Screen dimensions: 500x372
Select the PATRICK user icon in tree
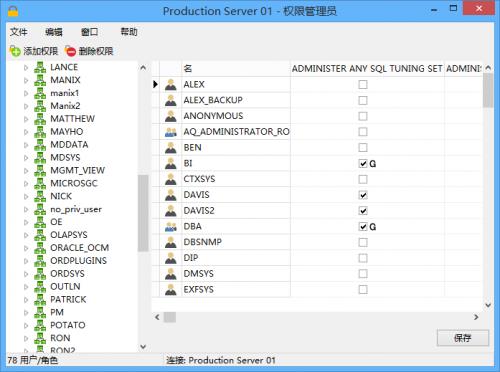click(40, 299)
